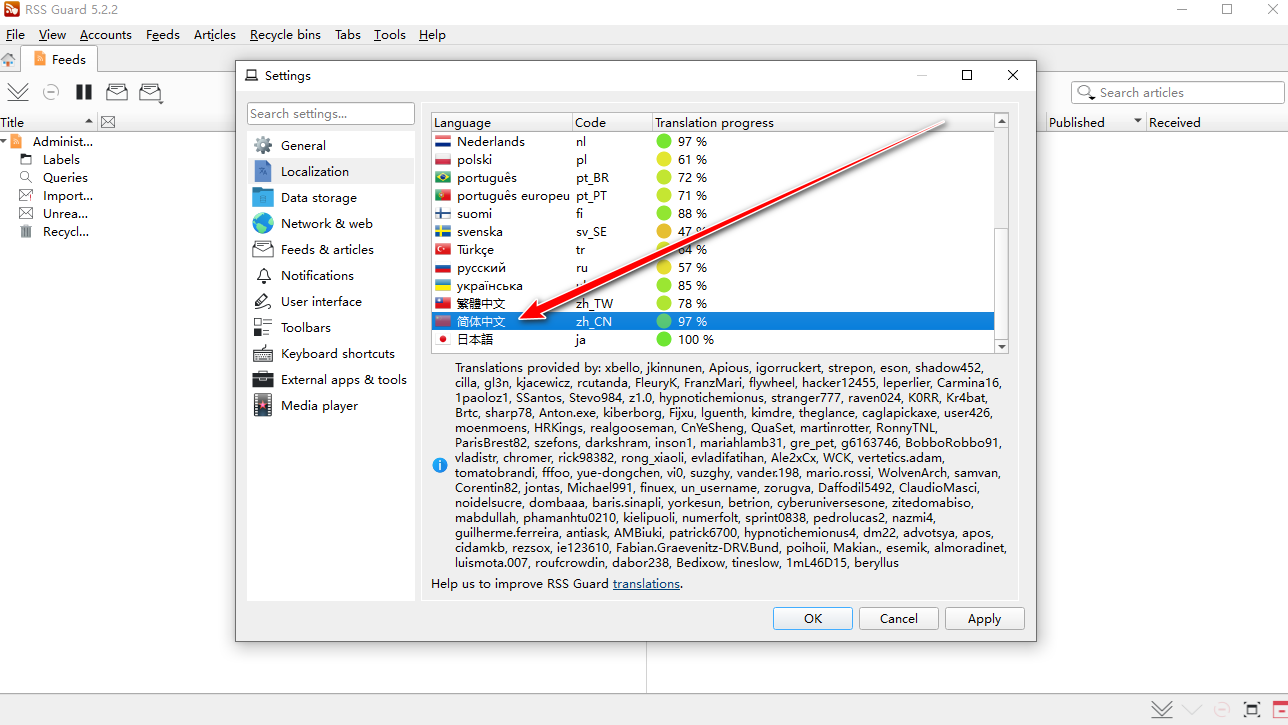Click the unread-envelope column header in the feeds list
Image resolution: width=1288 pixels, height=725 pixels.
[108, 122]
